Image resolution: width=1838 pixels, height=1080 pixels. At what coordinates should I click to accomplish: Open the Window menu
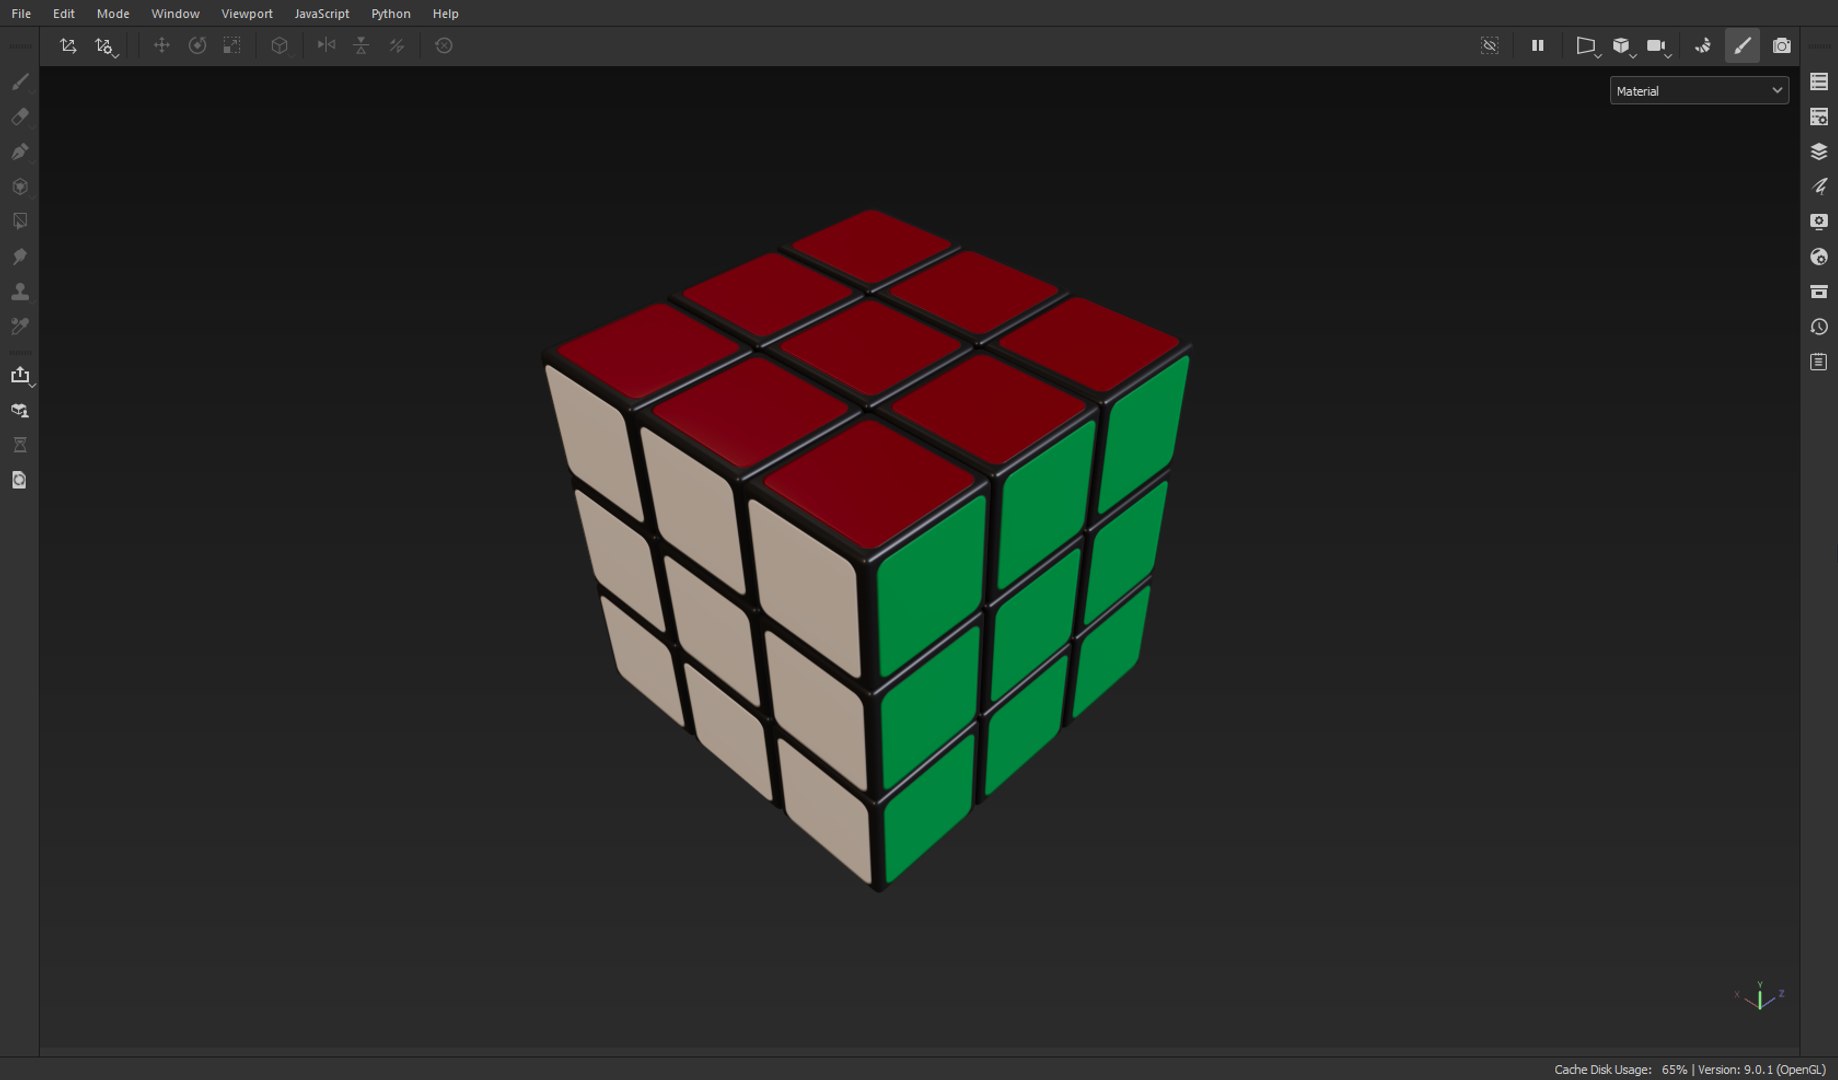175,13
